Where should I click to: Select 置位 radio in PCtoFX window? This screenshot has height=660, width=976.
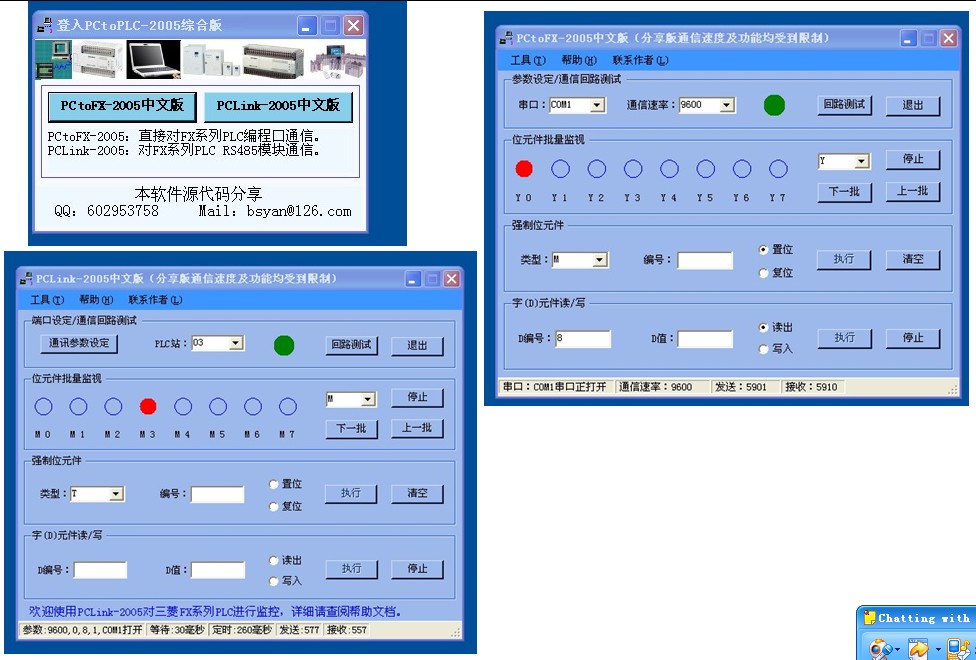(764, 250)
